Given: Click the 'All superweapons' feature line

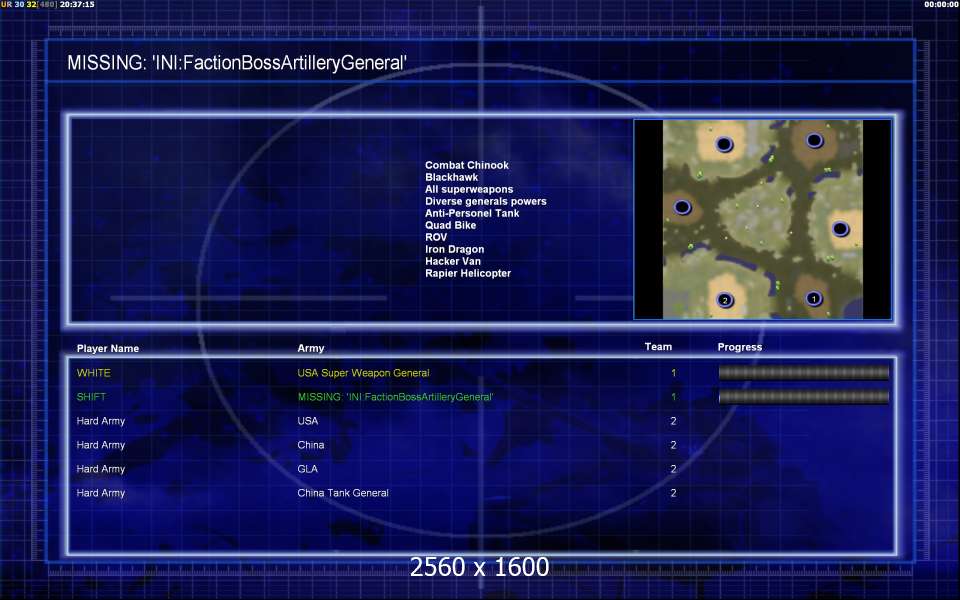Looking at the screenshot, I should click(469, 189).
